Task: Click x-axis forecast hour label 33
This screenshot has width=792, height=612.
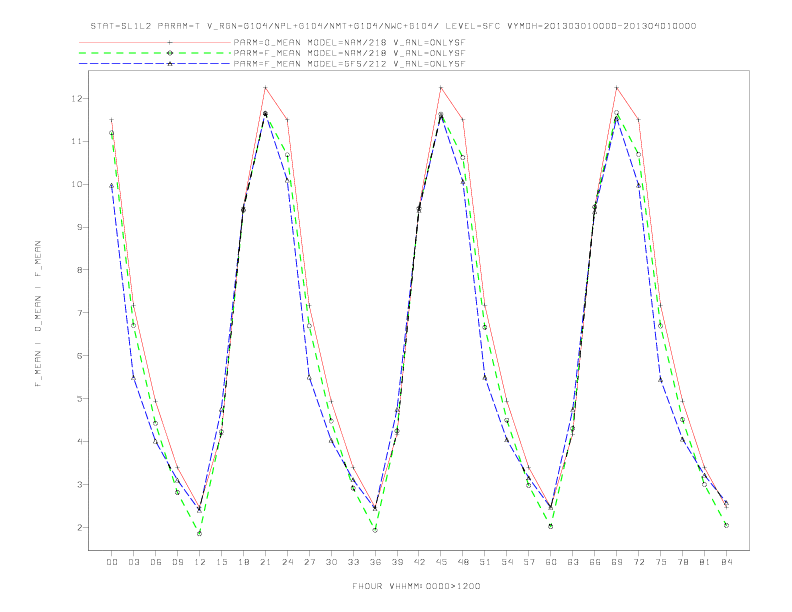Action: coord(353,562)
